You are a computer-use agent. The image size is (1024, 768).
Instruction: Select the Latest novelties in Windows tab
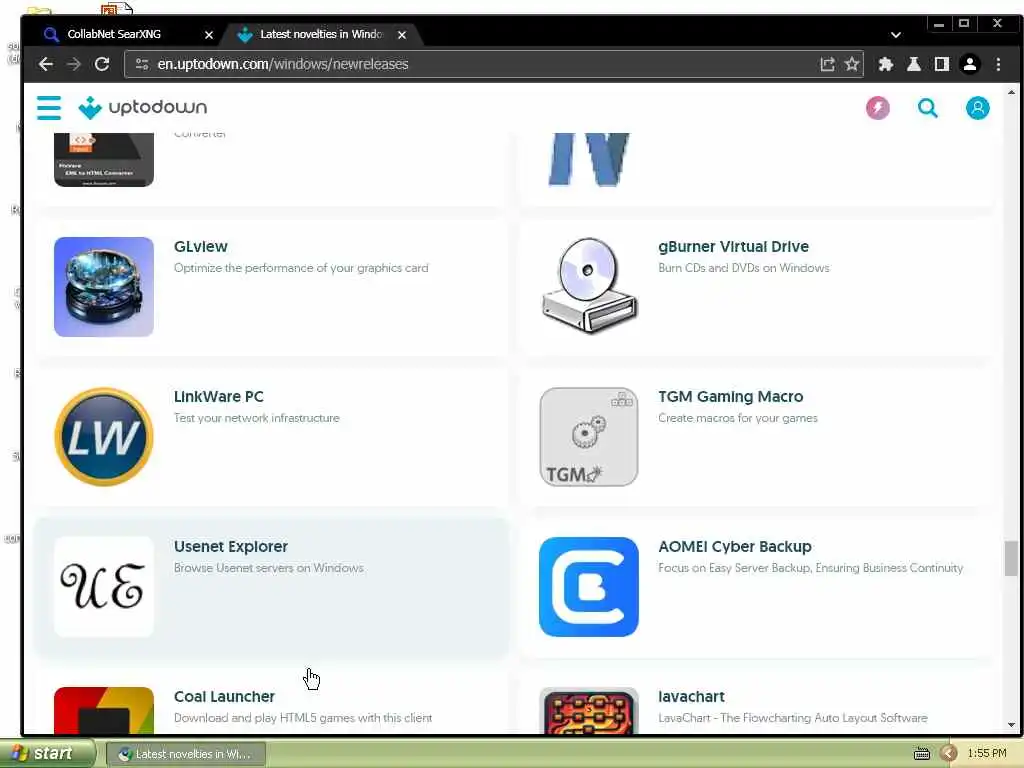(320, 34)
